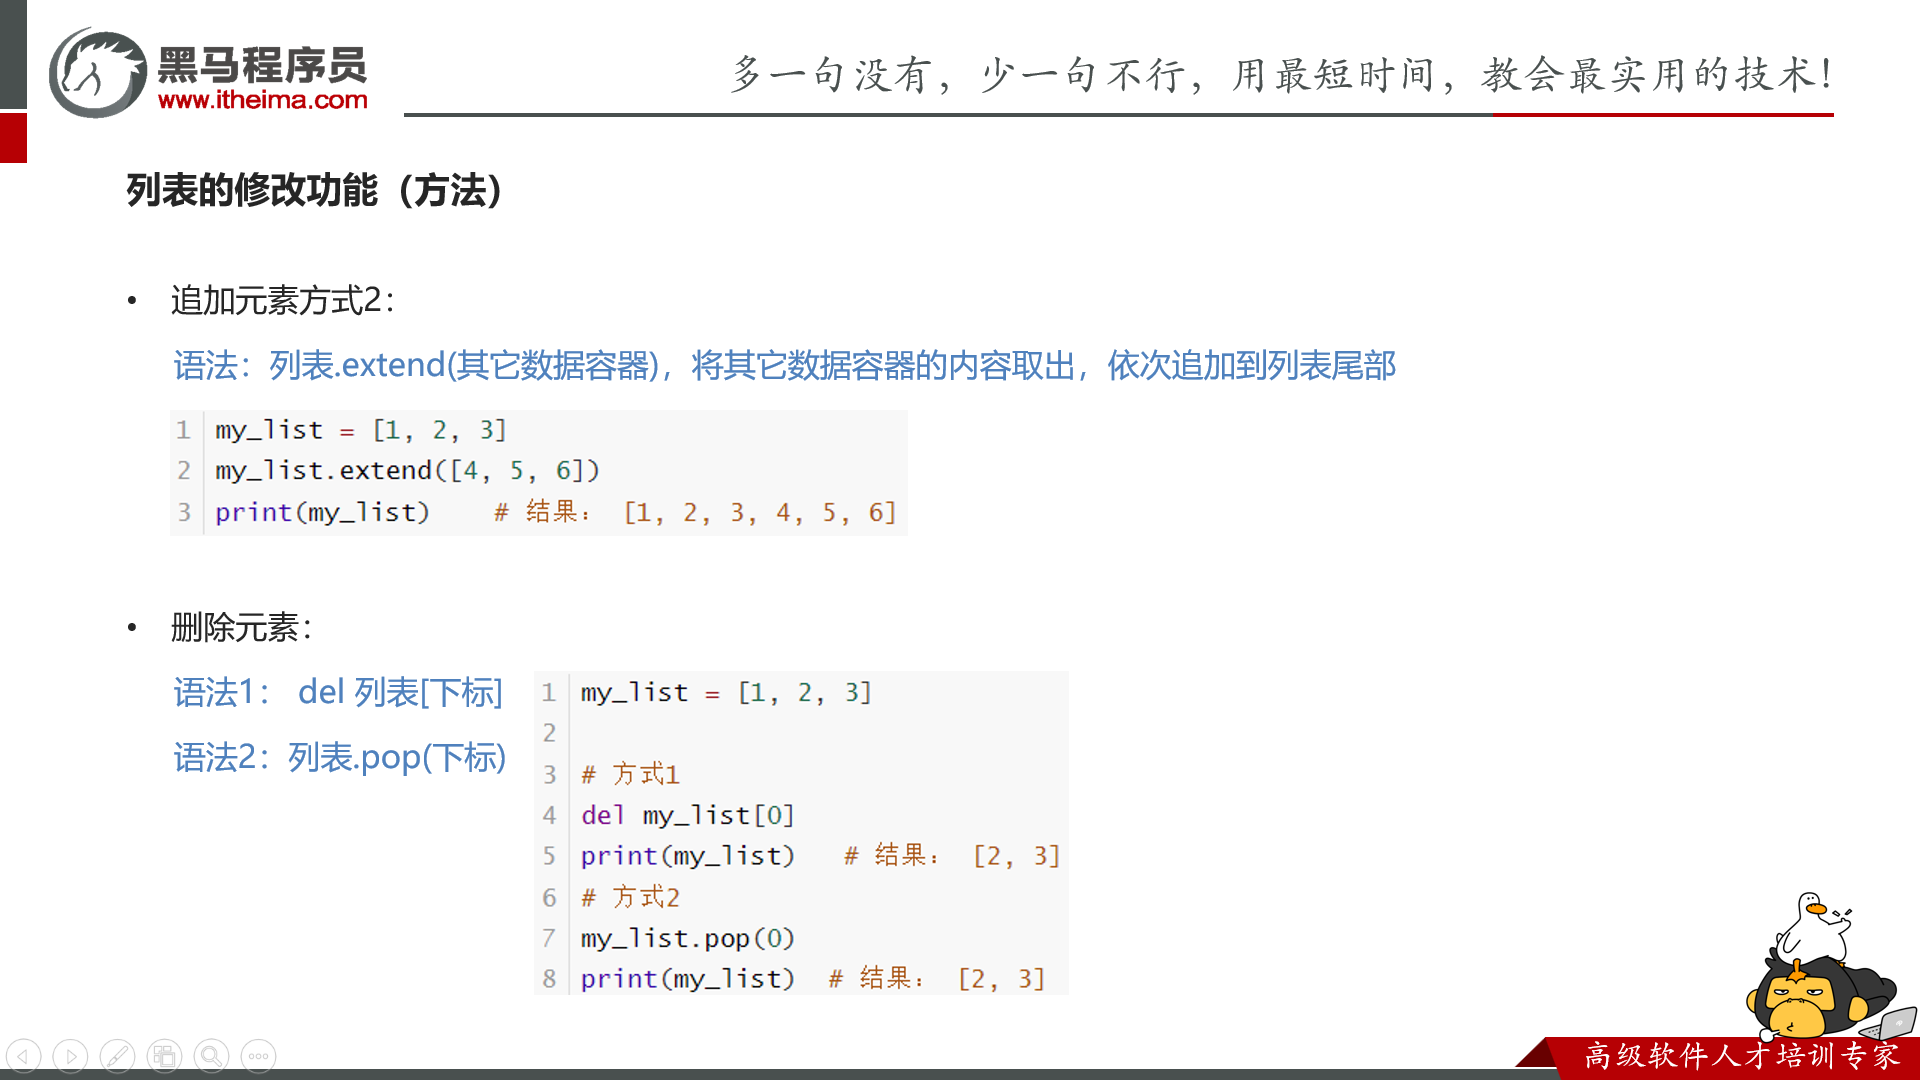Activate the zoom magnifier button
This screenshot has width=1920, height=1080.
211,1056
